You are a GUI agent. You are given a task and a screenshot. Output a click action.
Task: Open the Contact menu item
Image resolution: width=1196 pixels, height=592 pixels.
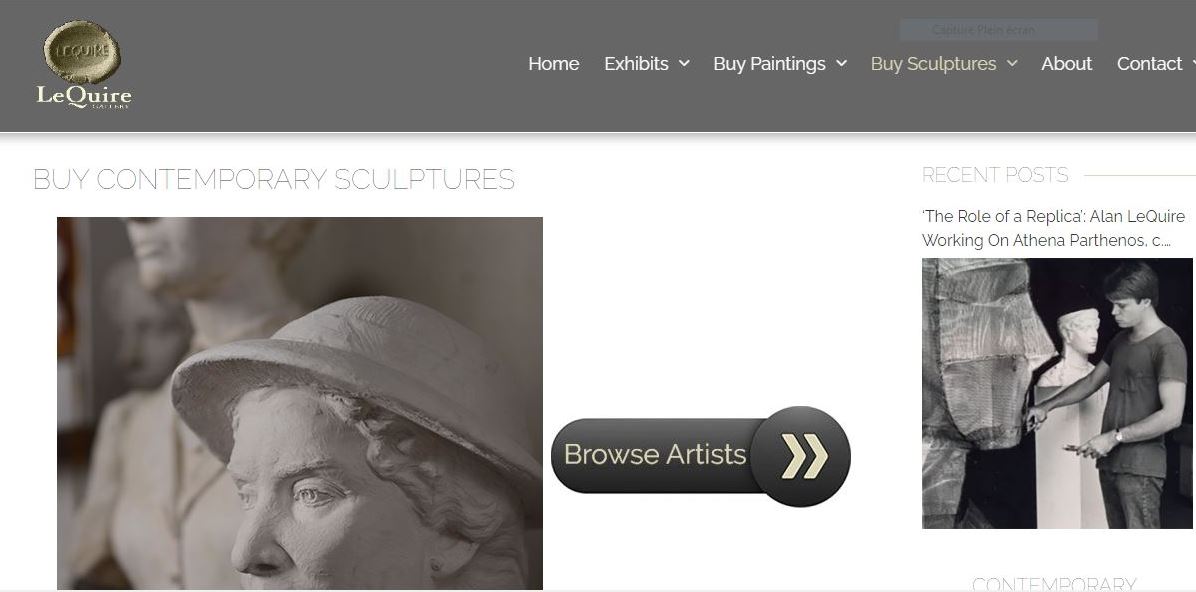tap(1149, 63)
